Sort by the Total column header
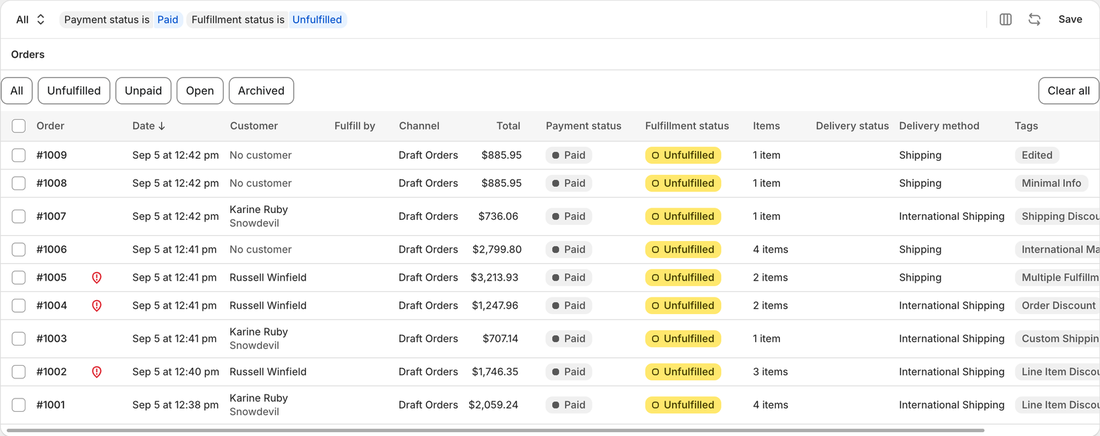The height and width of the screenshot is (436, 1100). coord(509,126)
